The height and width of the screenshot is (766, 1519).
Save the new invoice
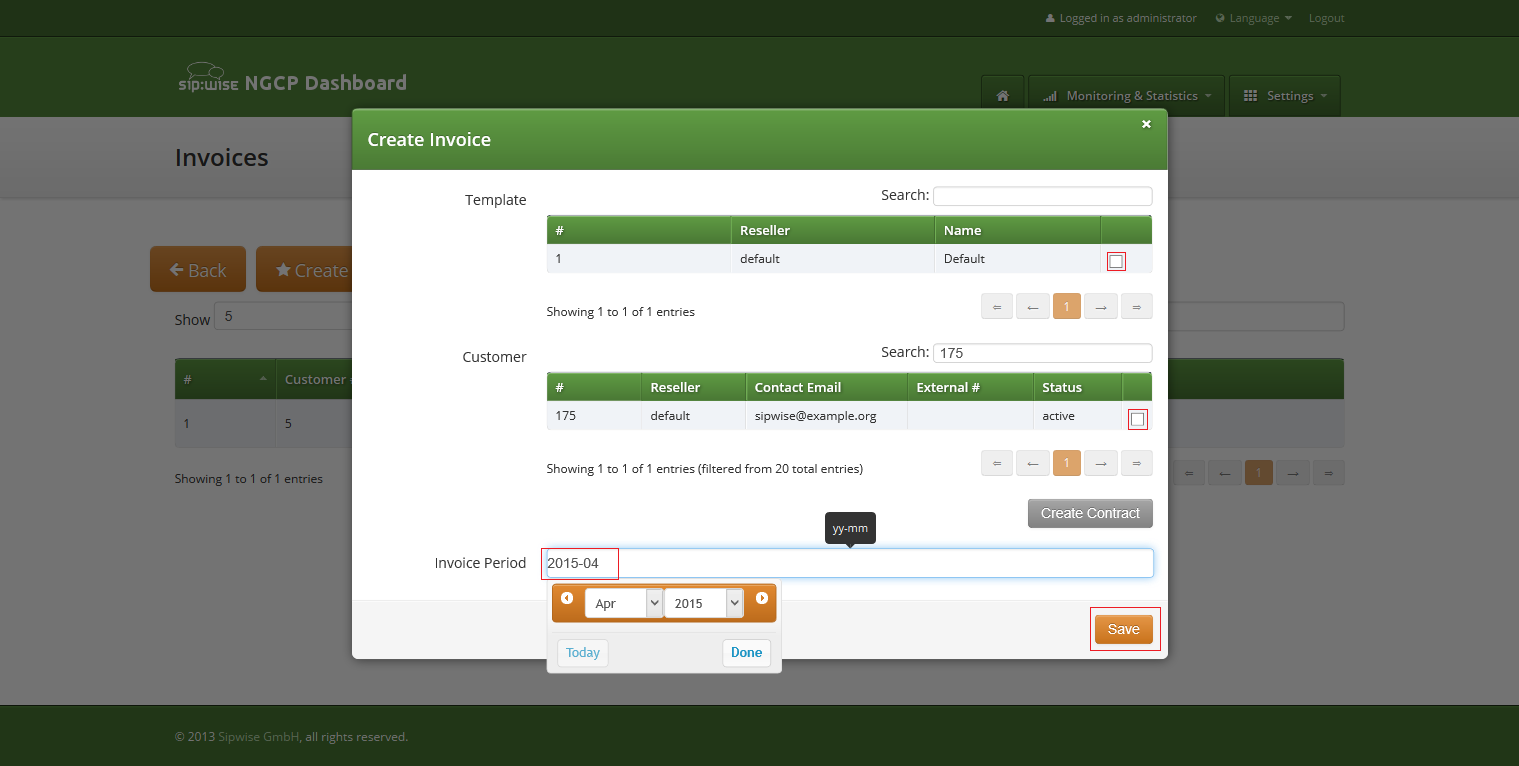click(x=1124, y=629)
